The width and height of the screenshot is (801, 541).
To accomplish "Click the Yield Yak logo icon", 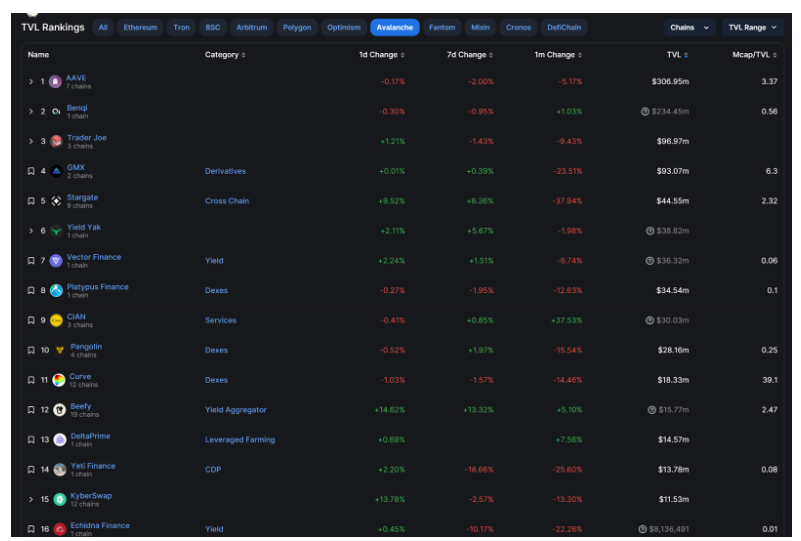I will [x=56, y=231].
